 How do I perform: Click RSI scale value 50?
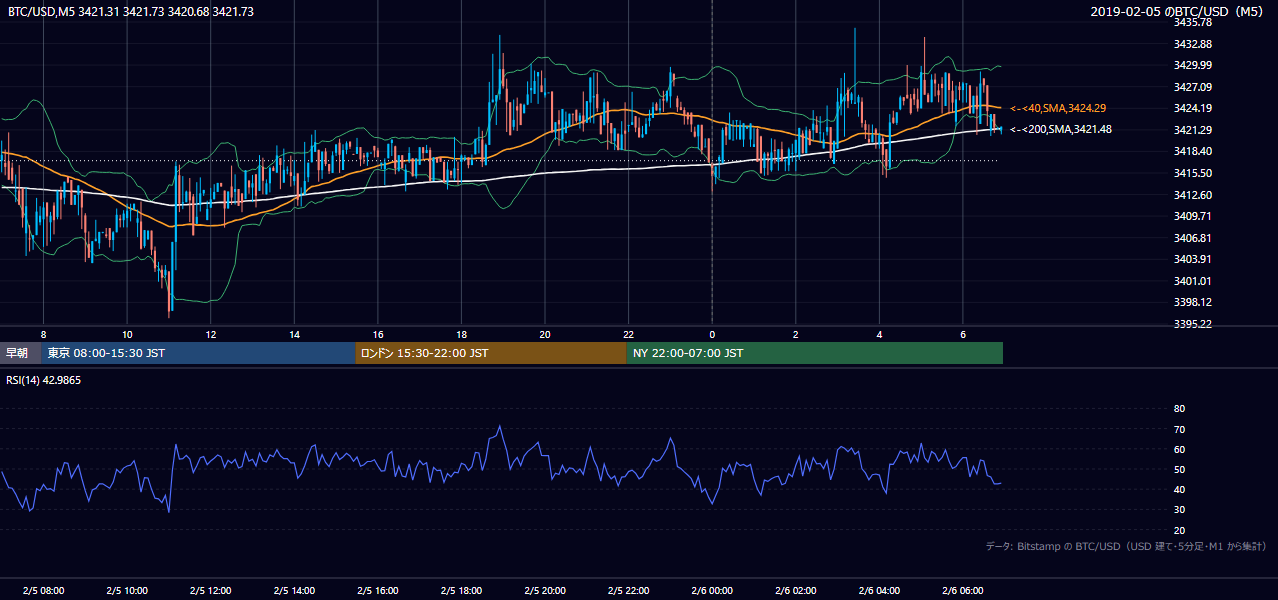click(1179, 469)
